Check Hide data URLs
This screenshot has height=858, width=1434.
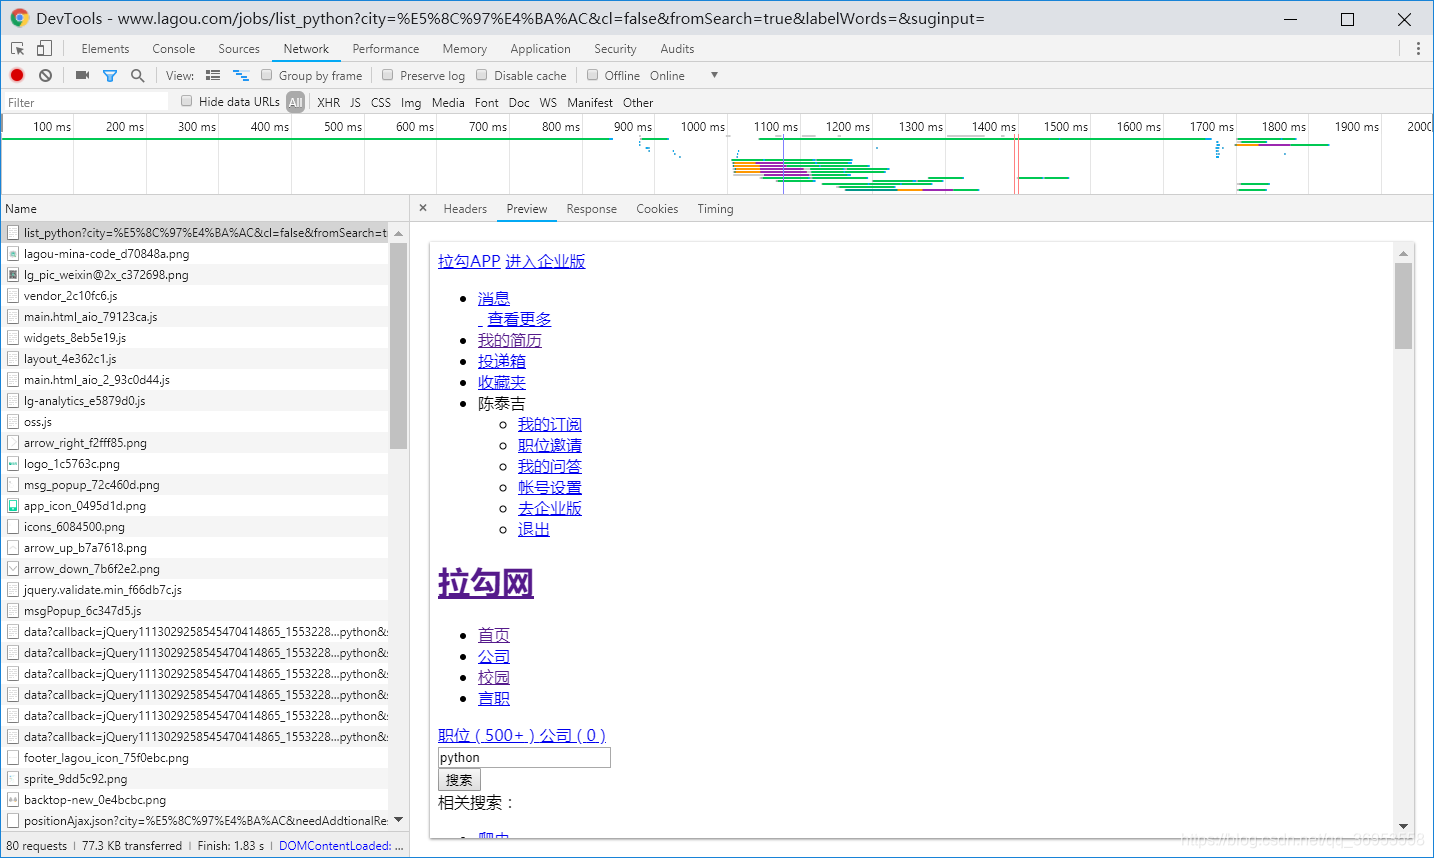click(x=187, y=101)
